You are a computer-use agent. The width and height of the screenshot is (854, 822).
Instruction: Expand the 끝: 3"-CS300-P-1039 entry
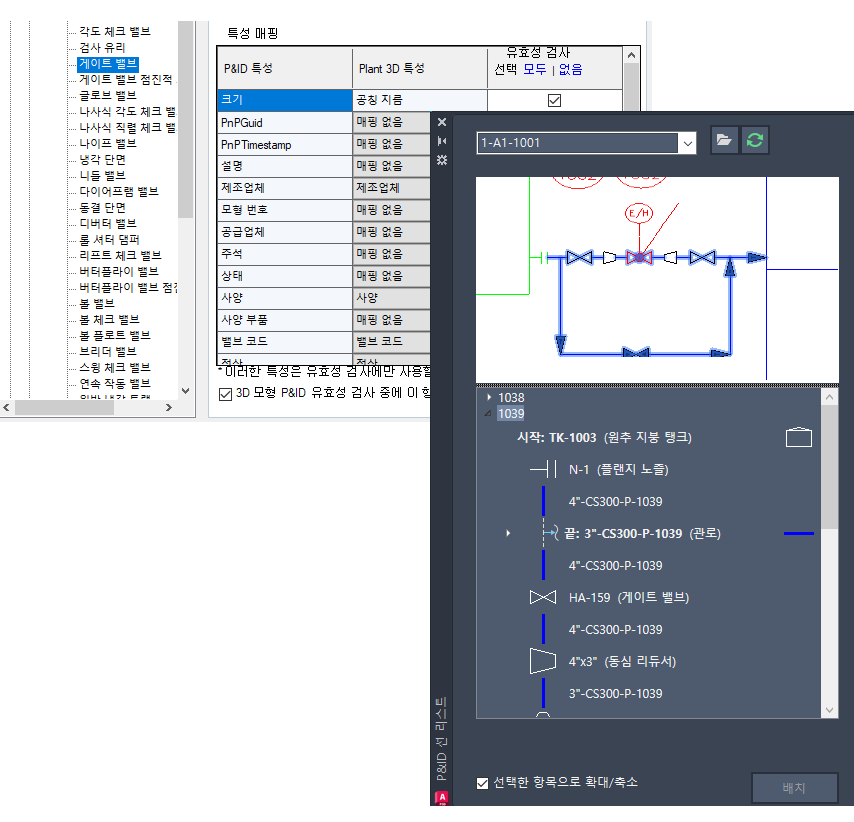point(508,533)
